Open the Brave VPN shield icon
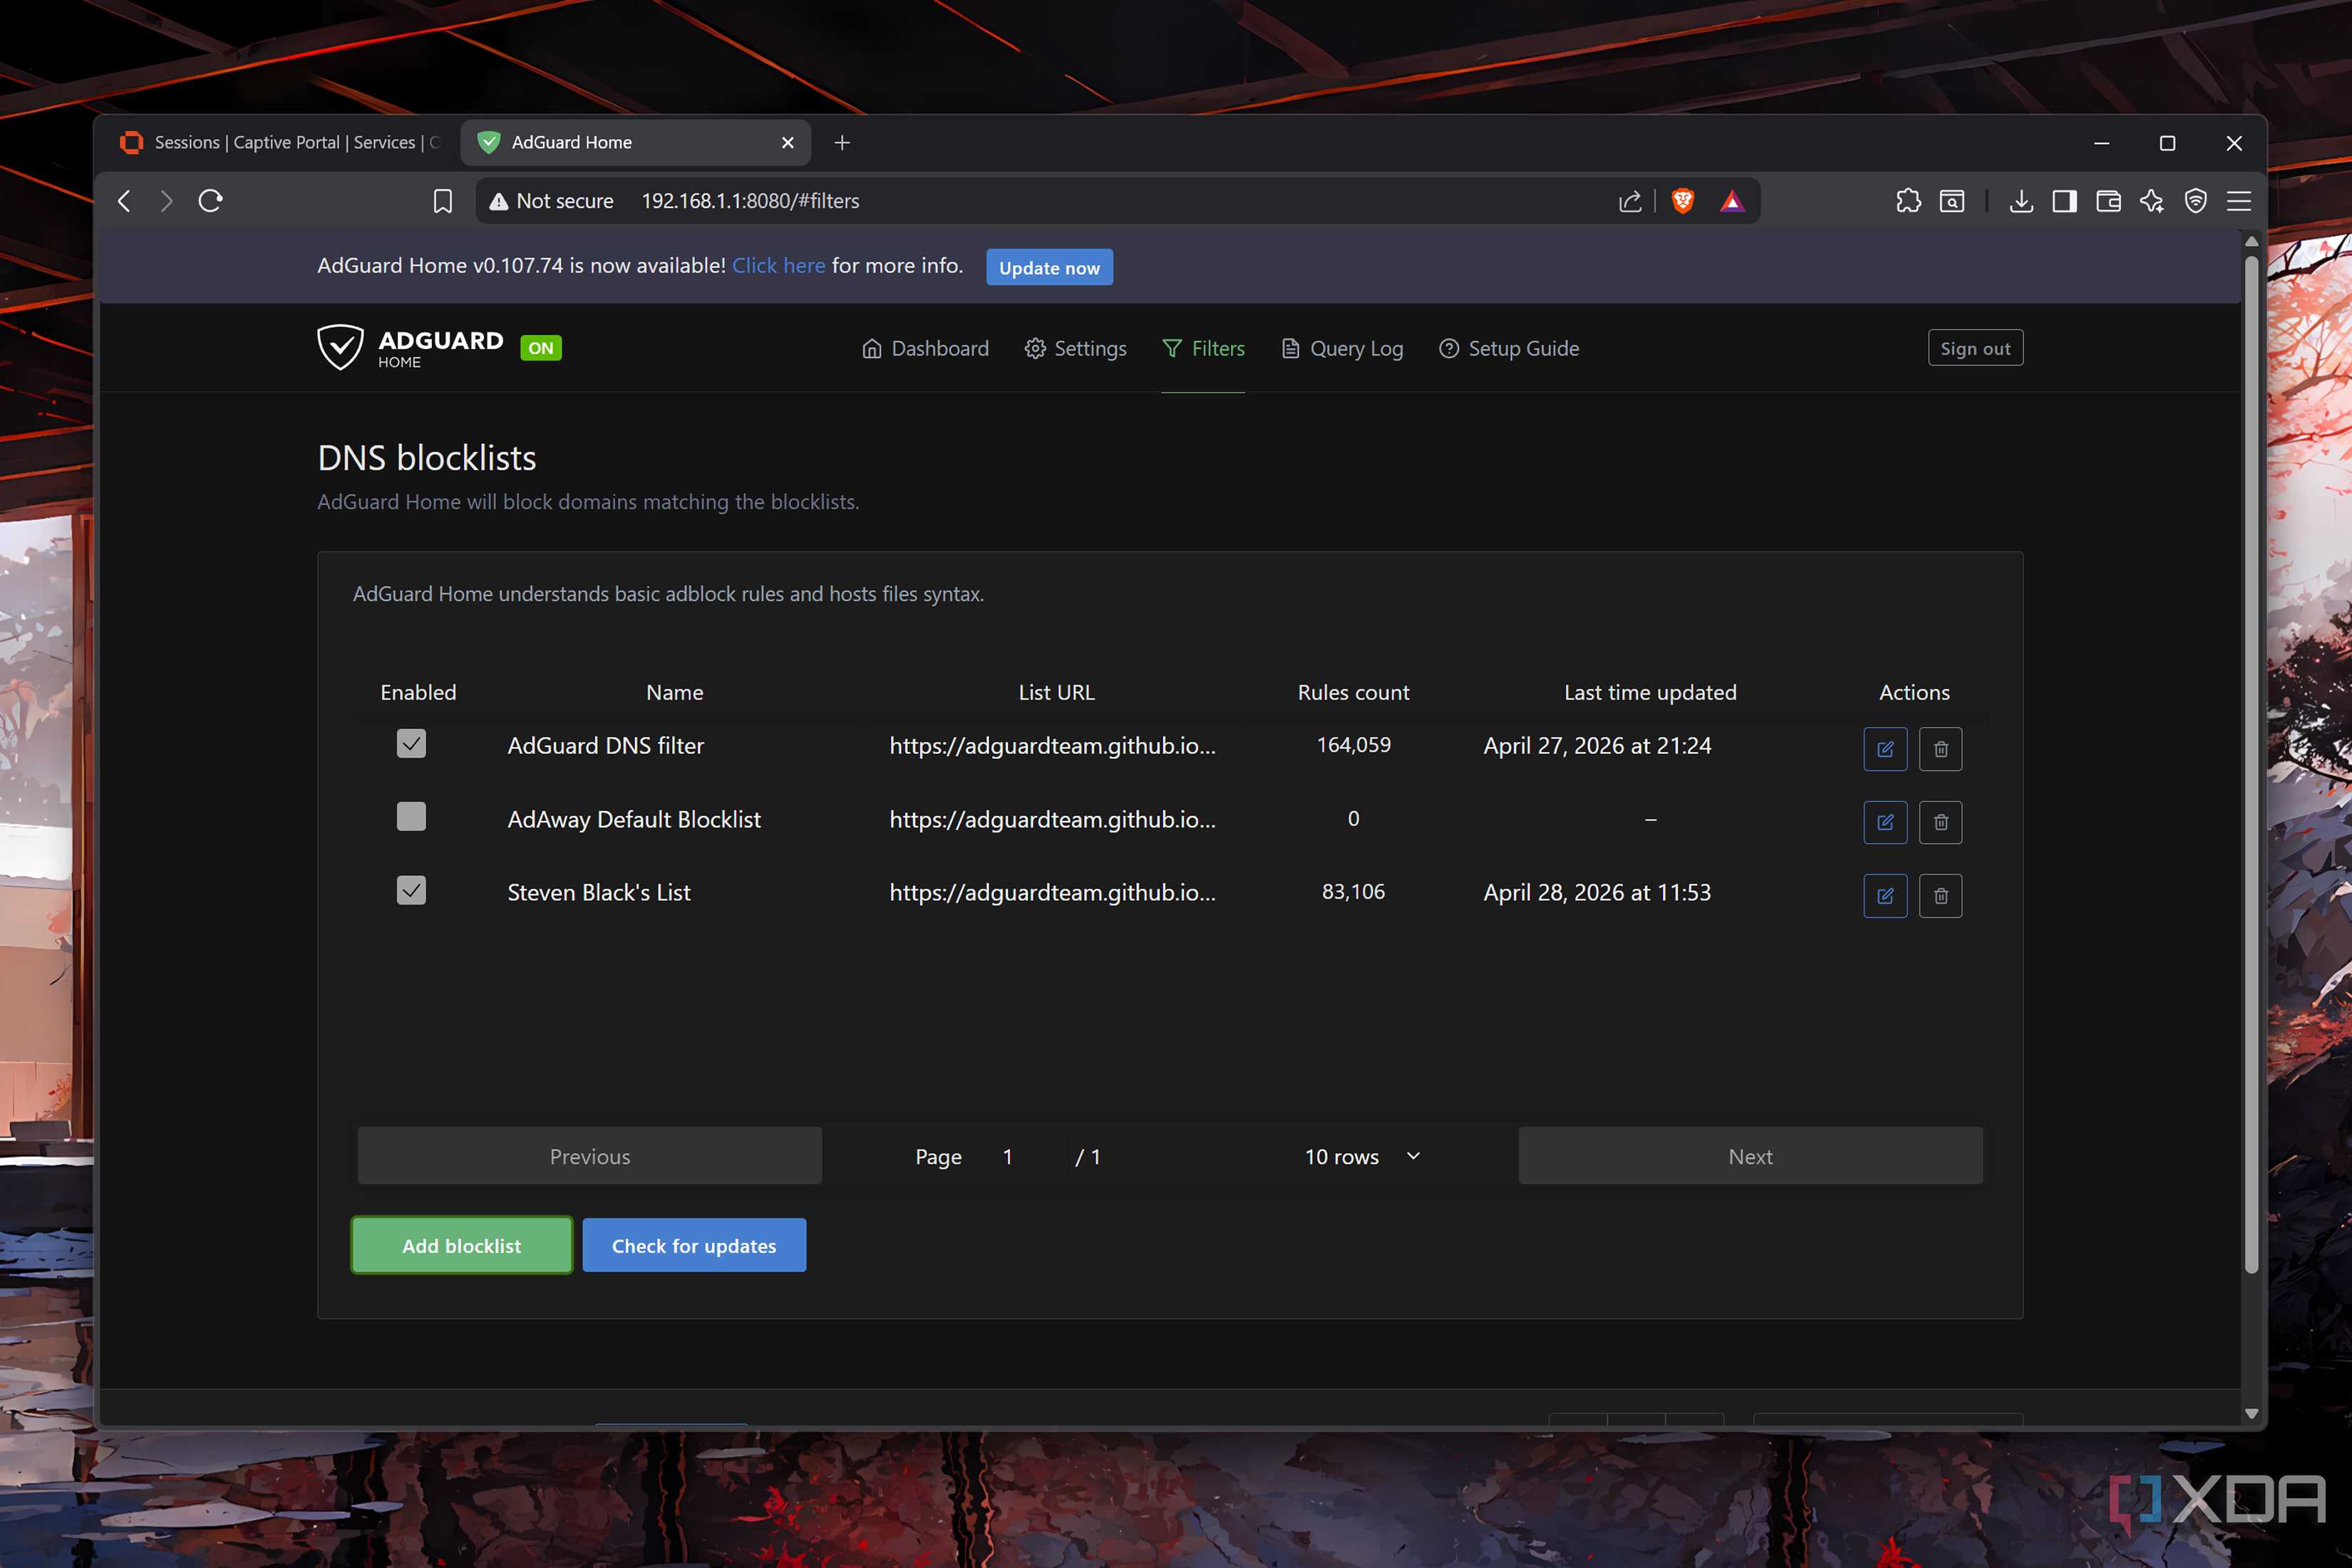This screenshot has height=1568, width=2352. [x=2195, y=201]
